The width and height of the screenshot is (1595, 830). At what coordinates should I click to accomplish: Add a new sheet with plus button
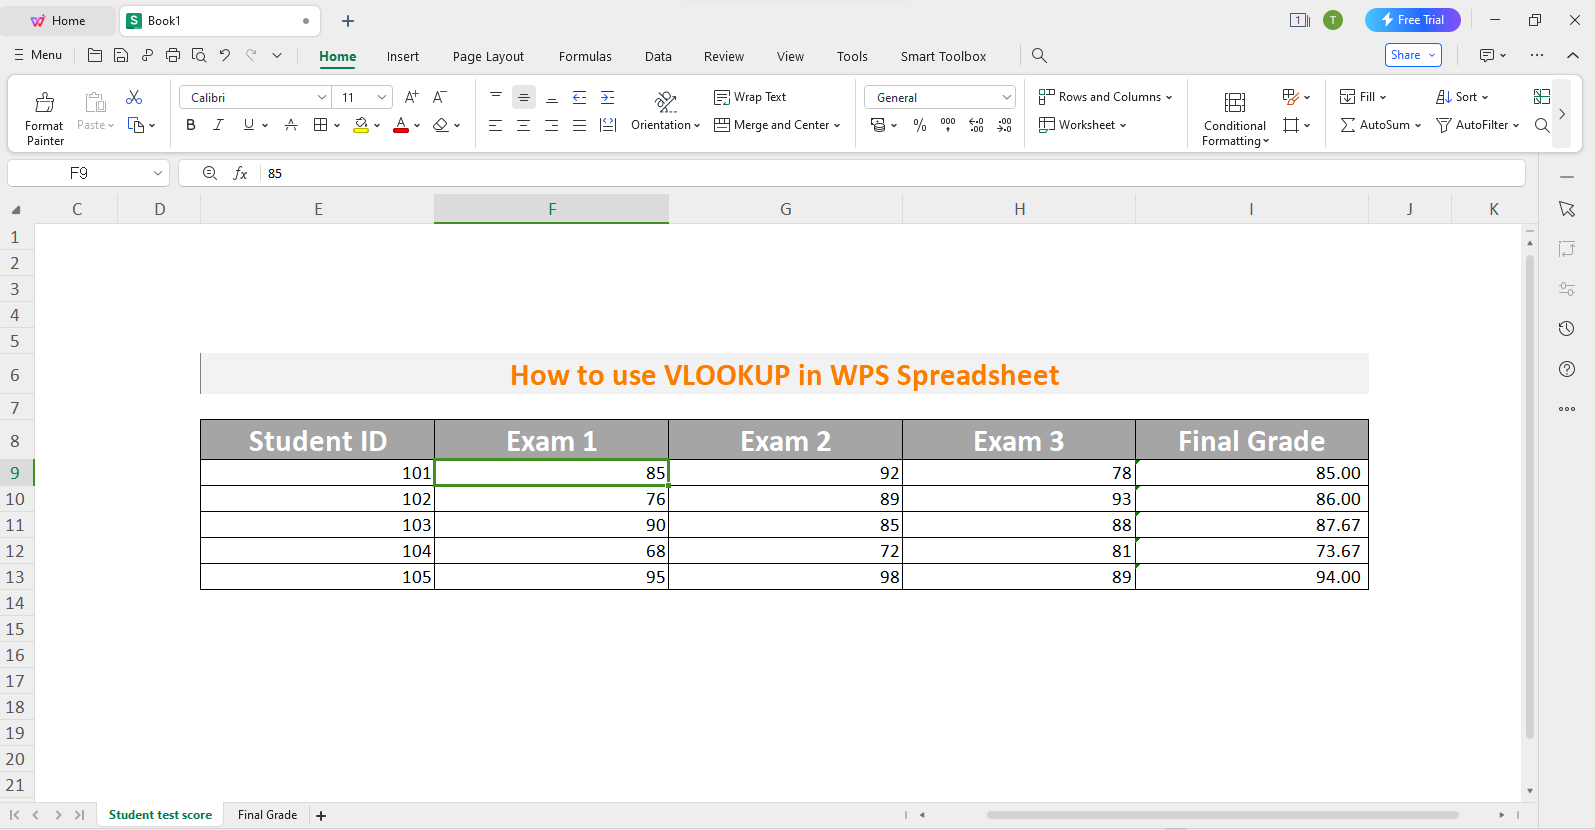point(321,816)
